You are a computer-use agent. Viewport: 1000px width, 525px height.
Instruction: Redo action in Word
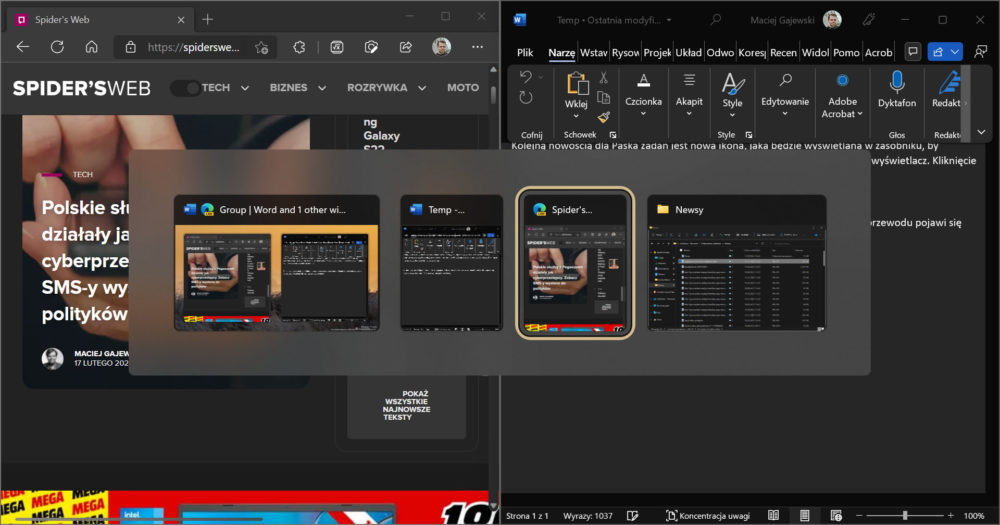click(x=526, y=98)
